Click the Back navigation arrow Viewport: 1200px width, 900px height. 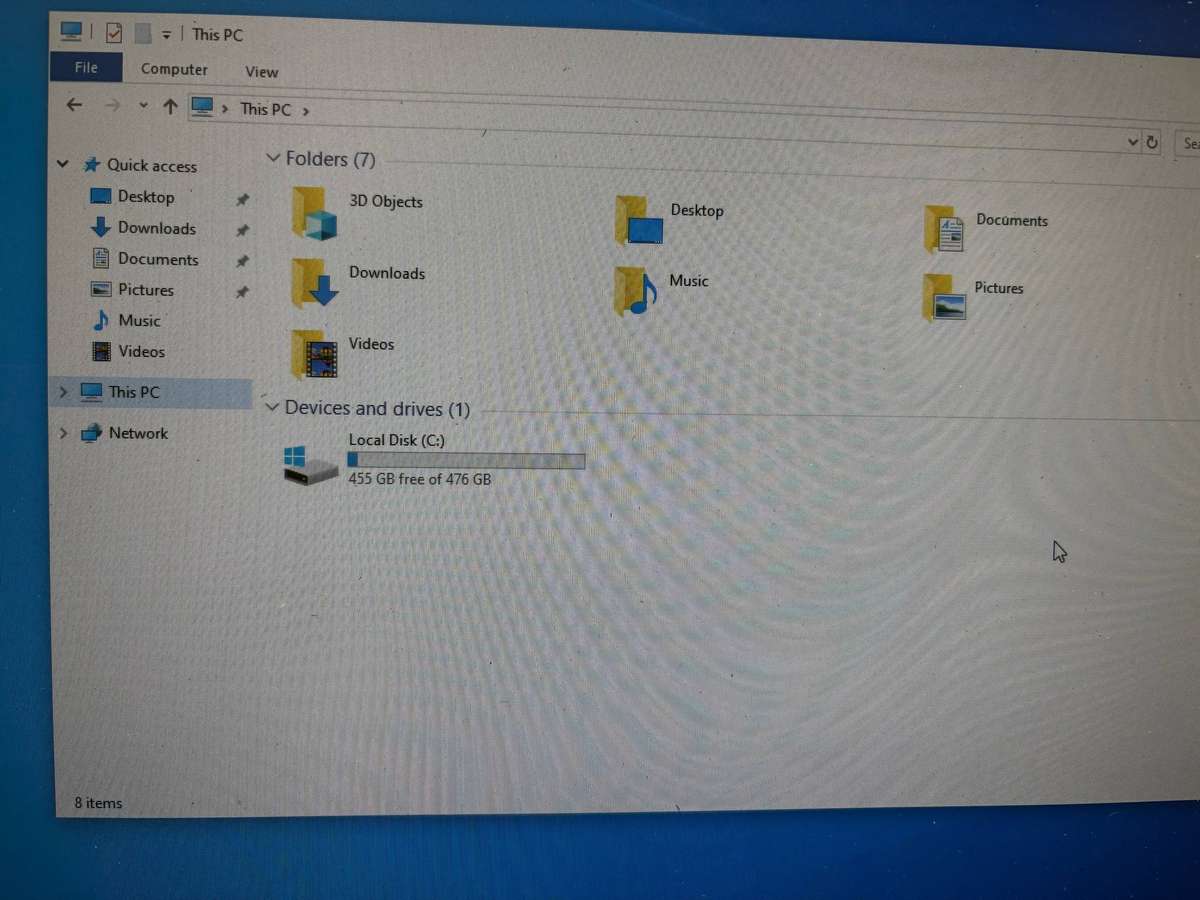(74, 104)
